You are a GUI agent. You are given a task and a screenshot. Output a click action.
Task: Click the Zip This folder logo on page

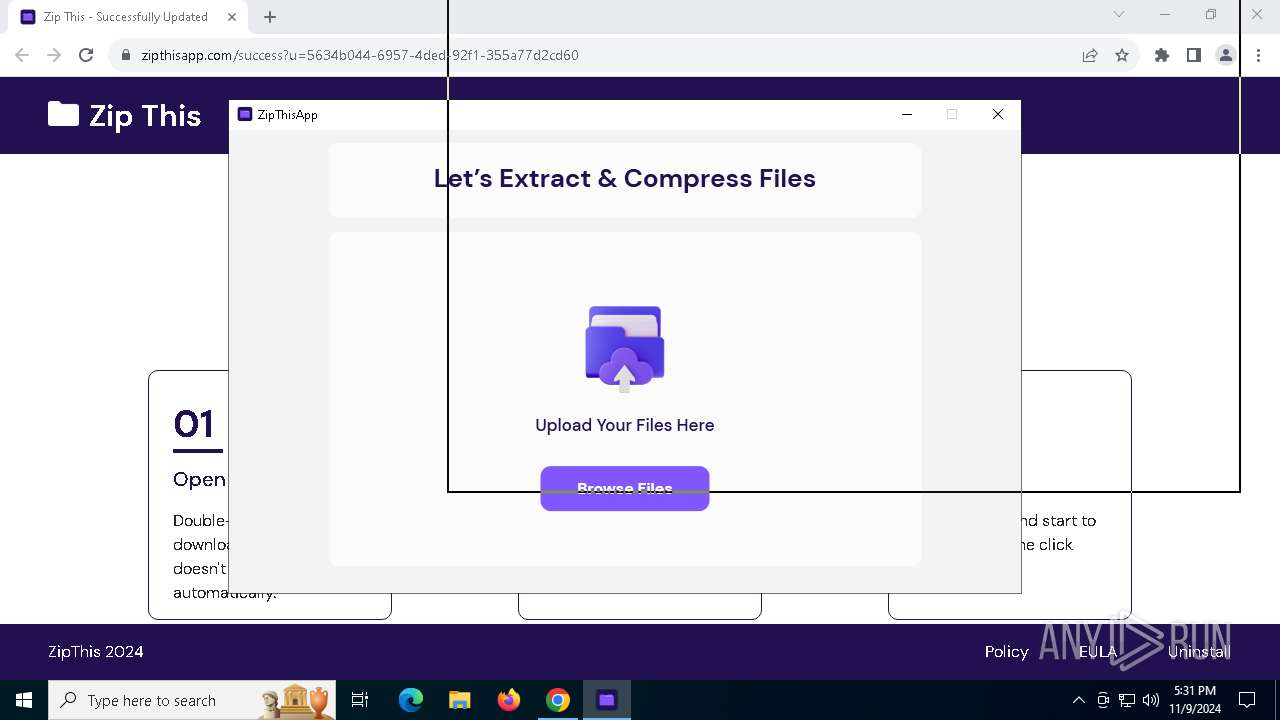(x=63, y=114)
